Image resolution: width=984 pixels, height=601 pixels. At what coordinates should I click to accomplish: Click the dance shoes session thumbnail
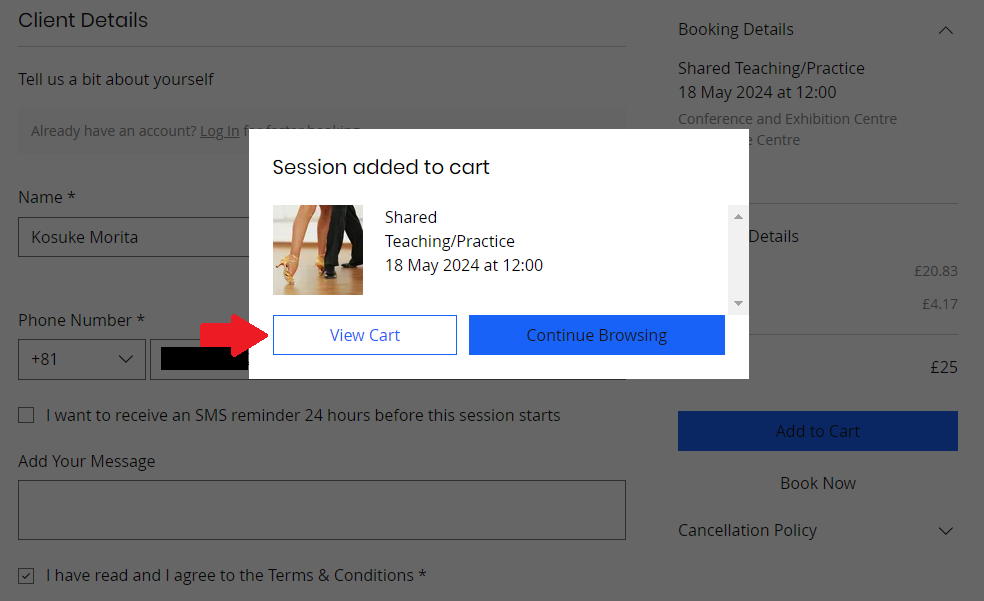[x=318, y=250]
